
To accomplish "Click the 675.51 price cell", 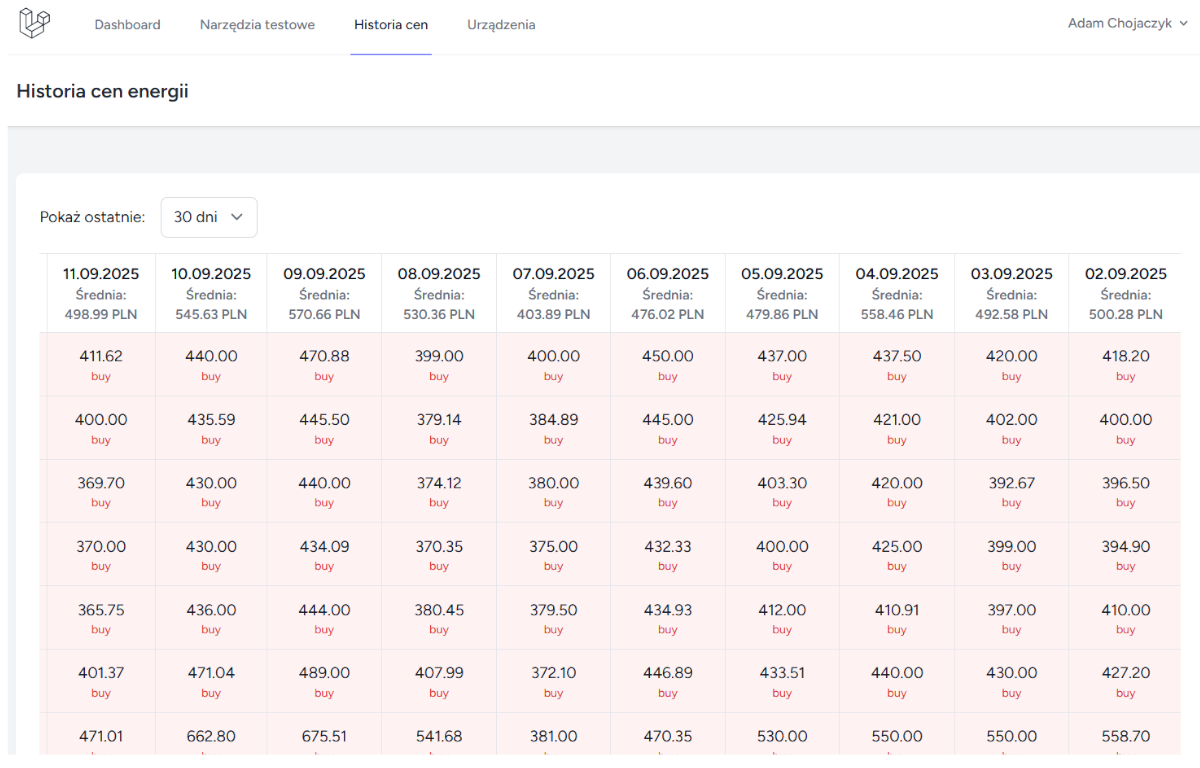I will (x=324, y=735).
